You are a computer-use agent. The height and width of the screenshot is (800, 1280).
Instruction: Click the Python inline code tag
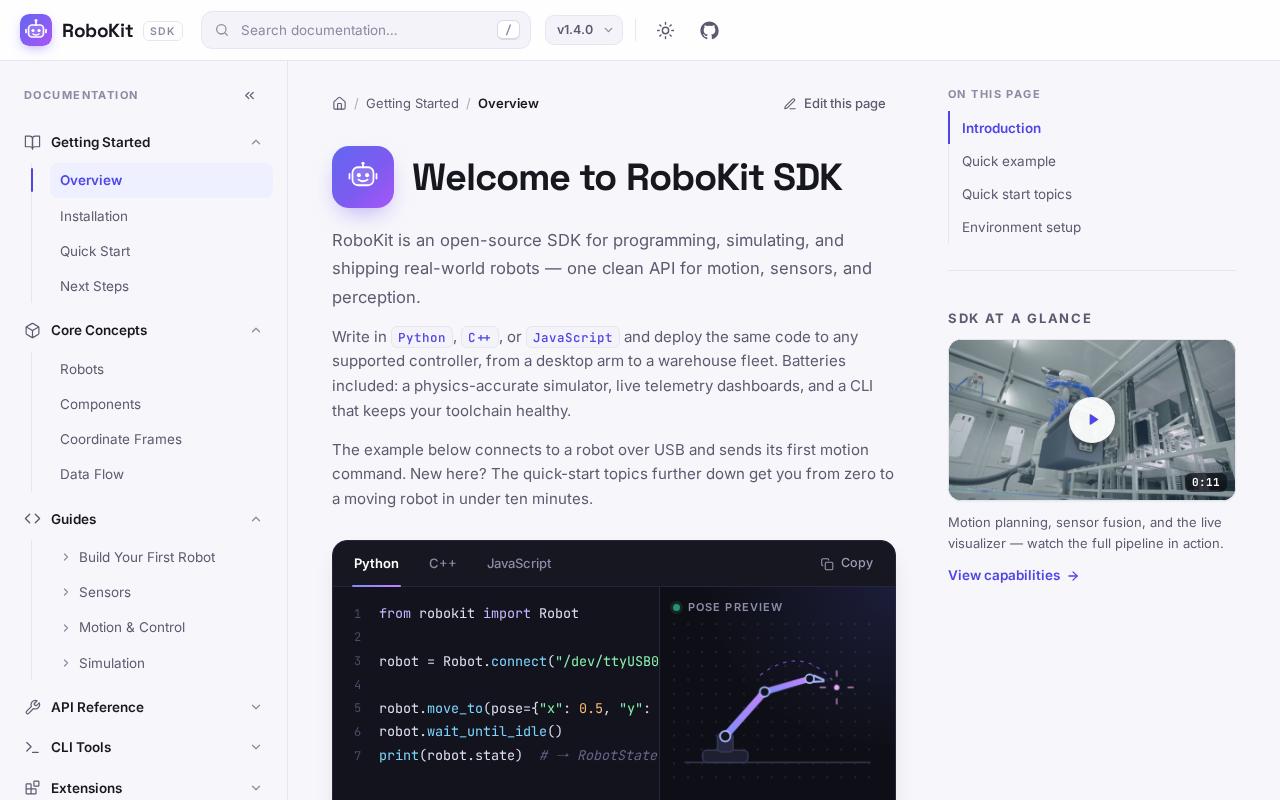click(x=422, y=337)
